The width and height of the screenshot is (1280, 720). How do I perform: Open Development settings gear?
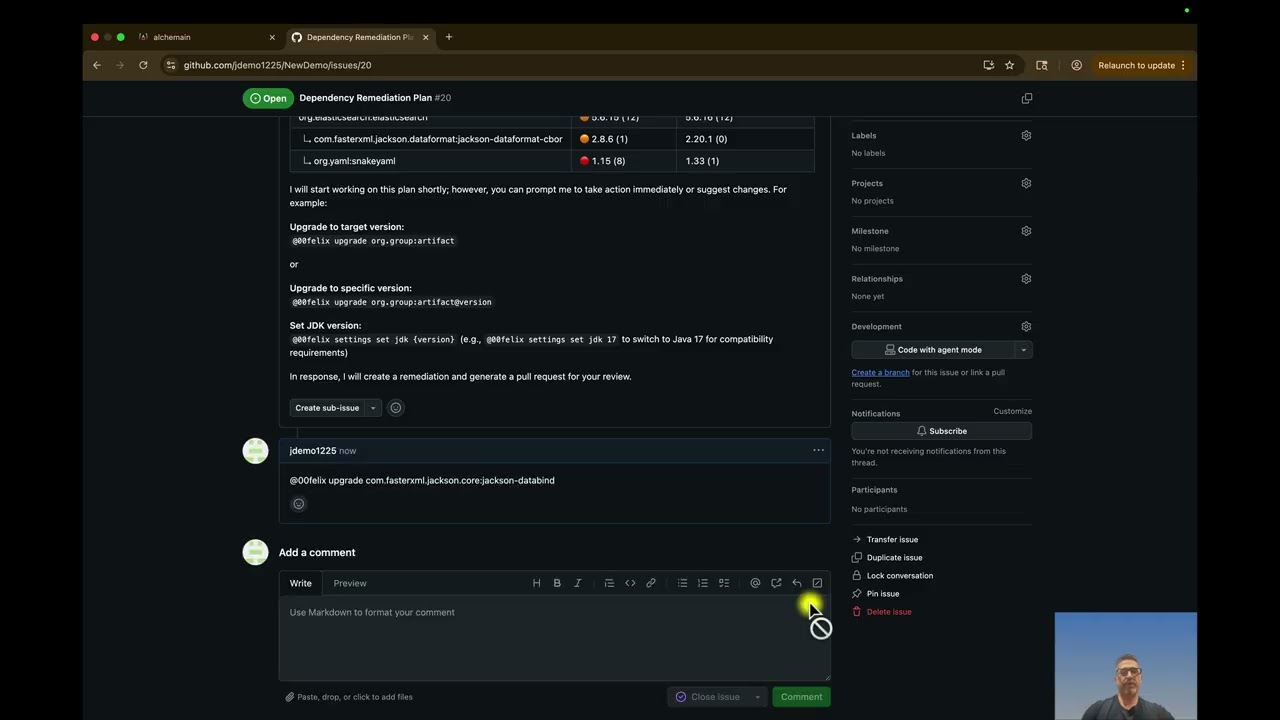point(1026,327)
